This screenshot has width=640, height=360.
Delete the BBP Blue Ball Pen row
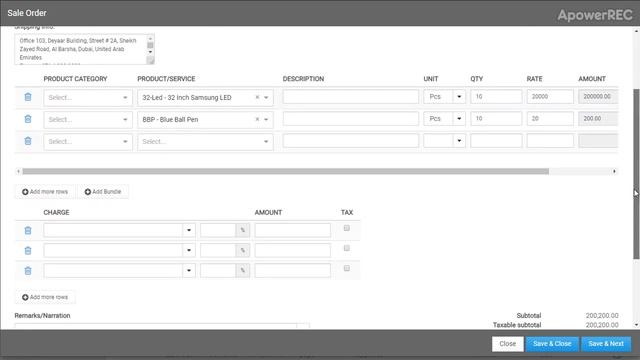point(28,119)
